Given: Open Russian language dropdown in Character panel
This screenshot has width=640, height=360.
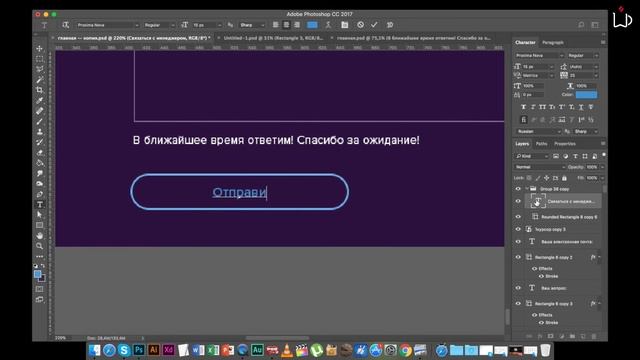Looking at the screenshot, I should 538,131.
